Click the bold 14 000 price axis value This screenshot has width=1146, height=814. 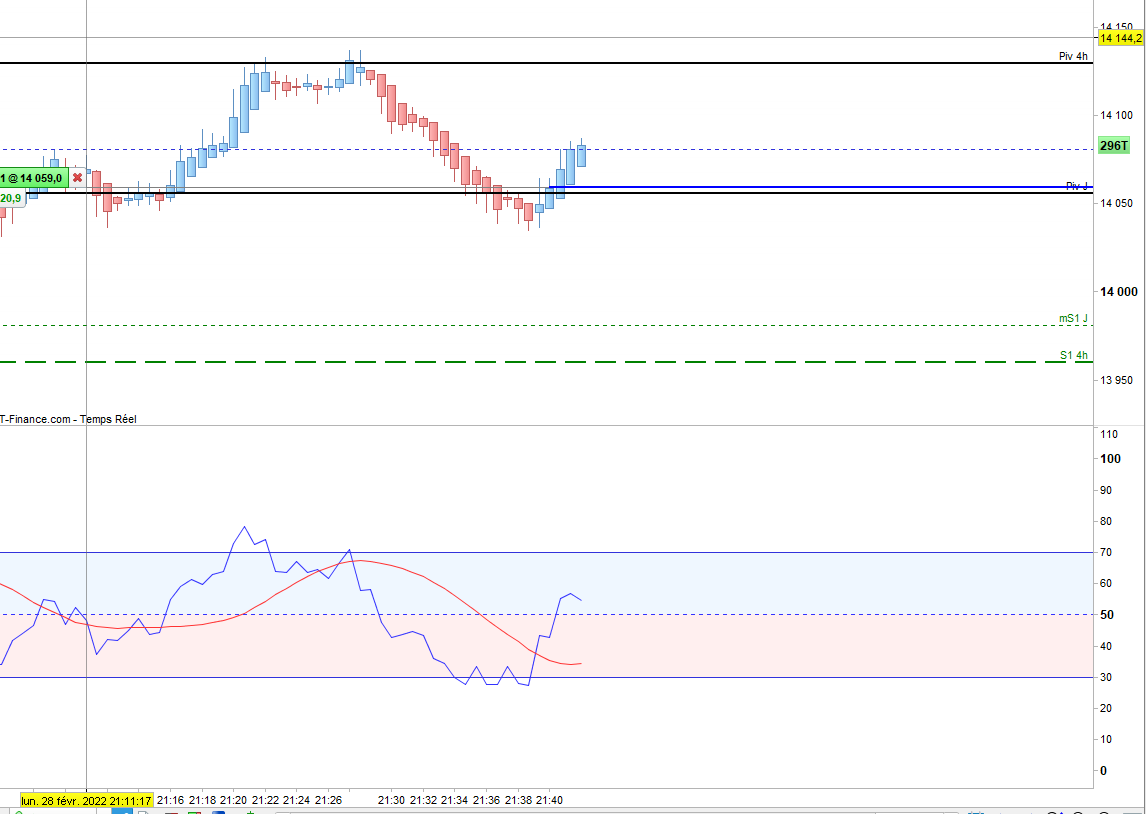[1118, 292]
